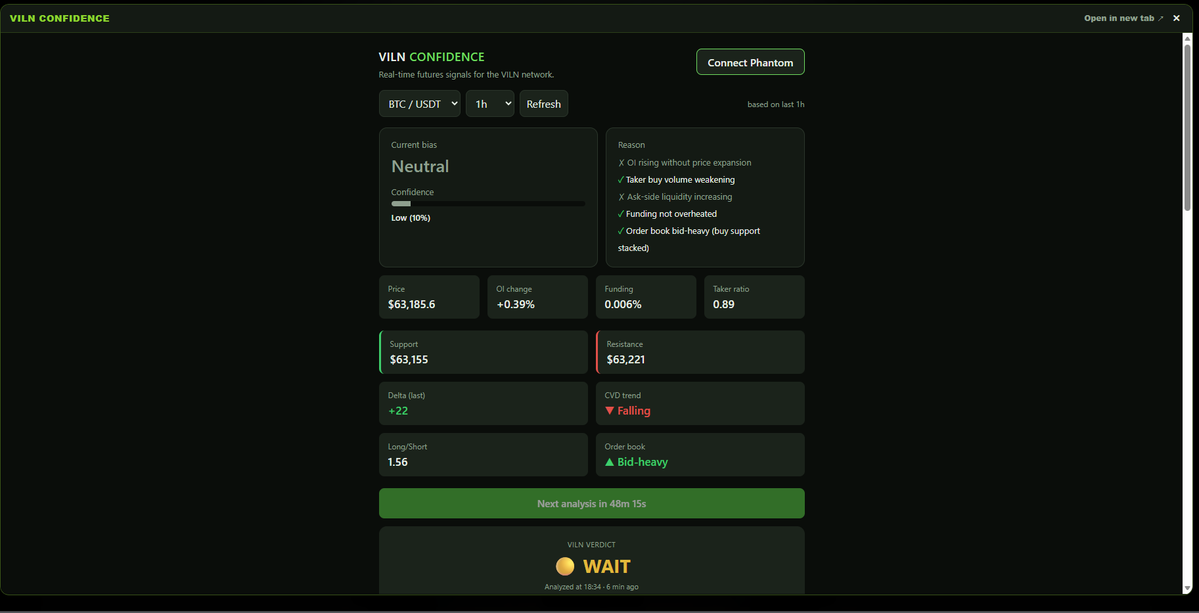1199x613 pixels.
Task: Close the VILN Confidence panel
Action: coord(1177,18)
